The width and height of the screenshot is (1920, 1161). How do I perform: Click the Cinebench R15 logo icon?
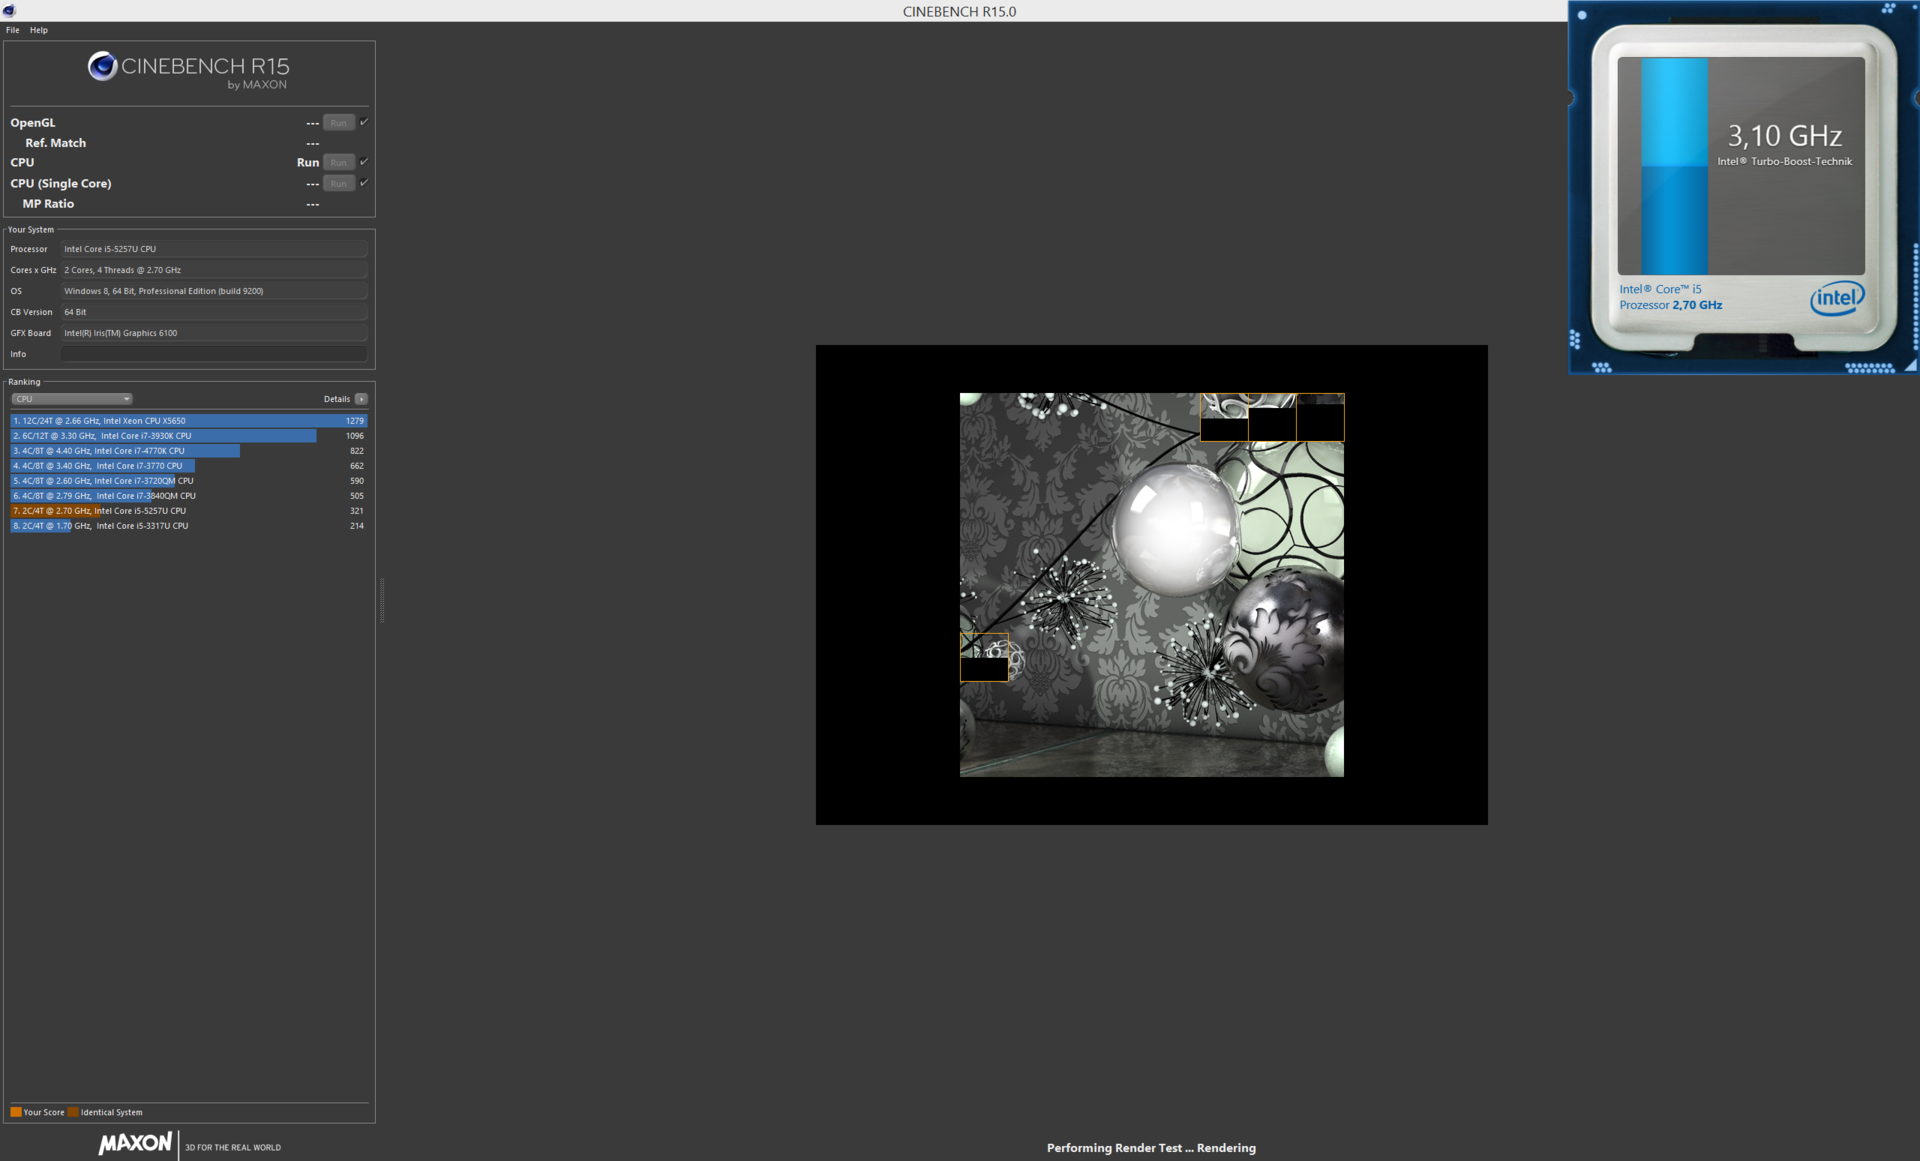(102, 66)
